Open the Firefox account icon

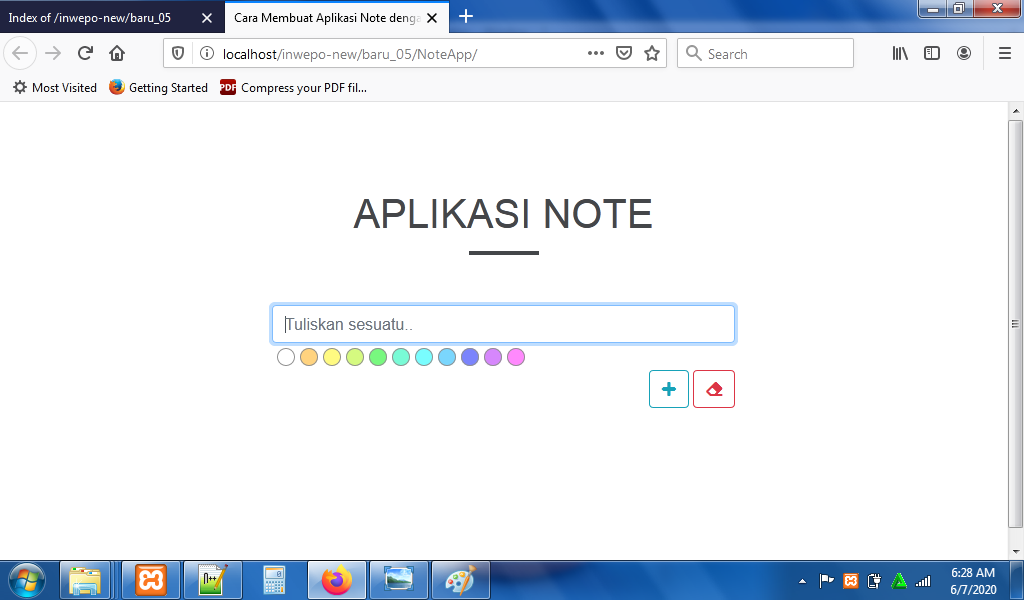click(x=964, y=54)
